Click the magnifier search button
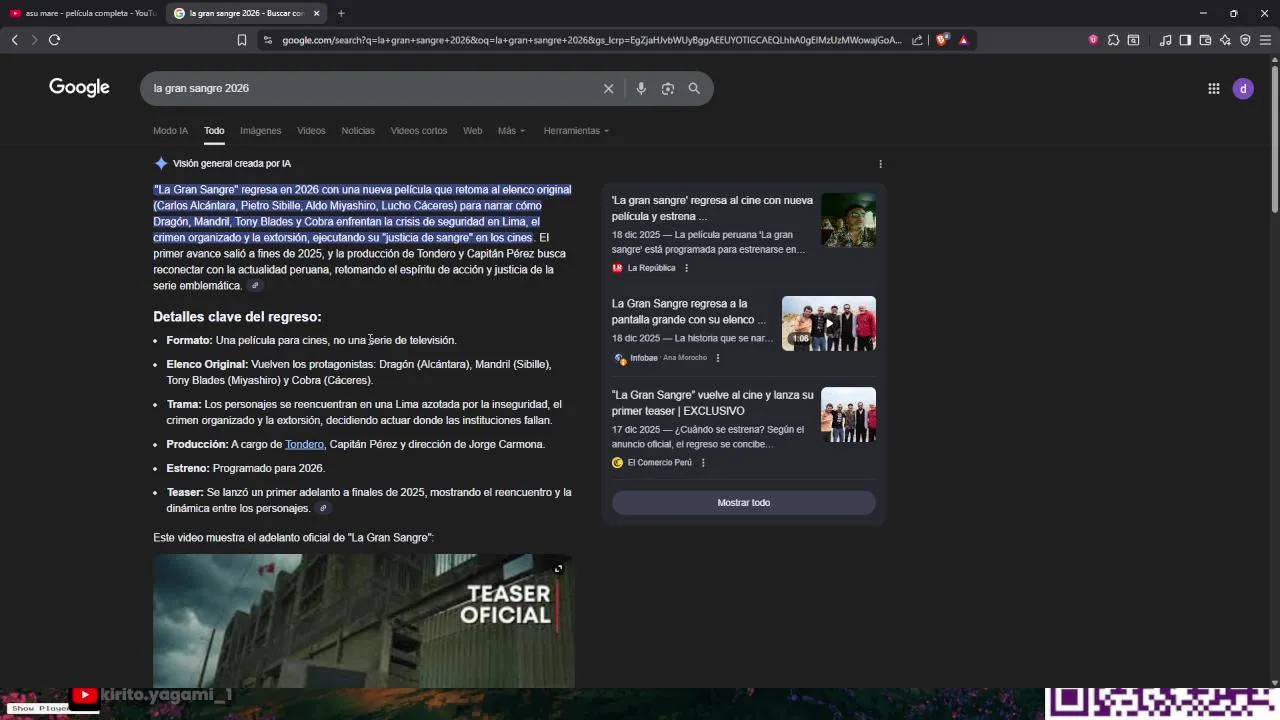 694,88
